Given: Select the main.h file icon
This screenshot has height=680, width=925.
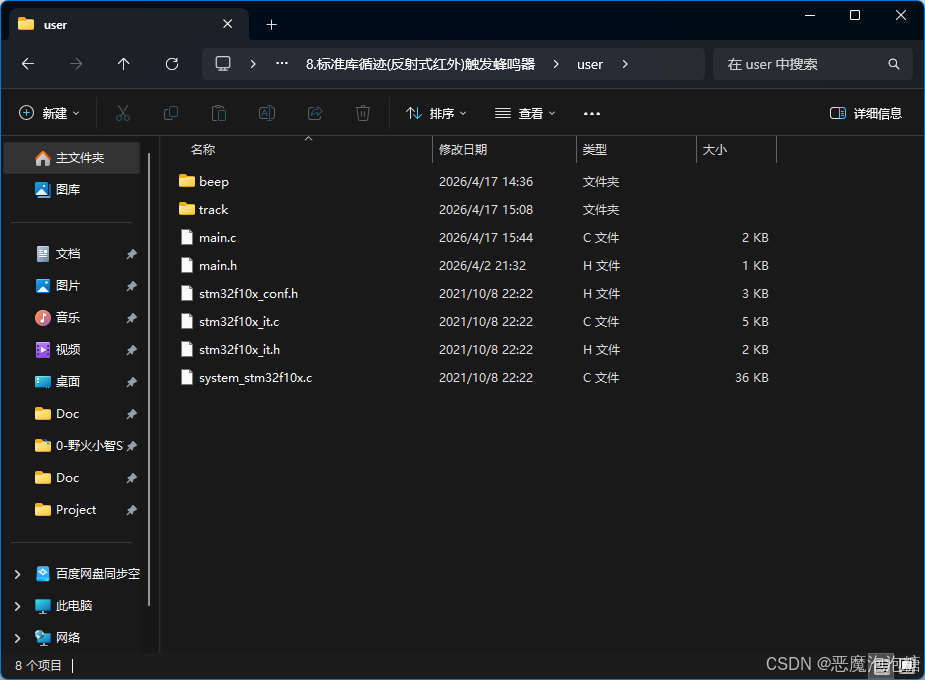Looking at the screenshot, I should (187, 265).
